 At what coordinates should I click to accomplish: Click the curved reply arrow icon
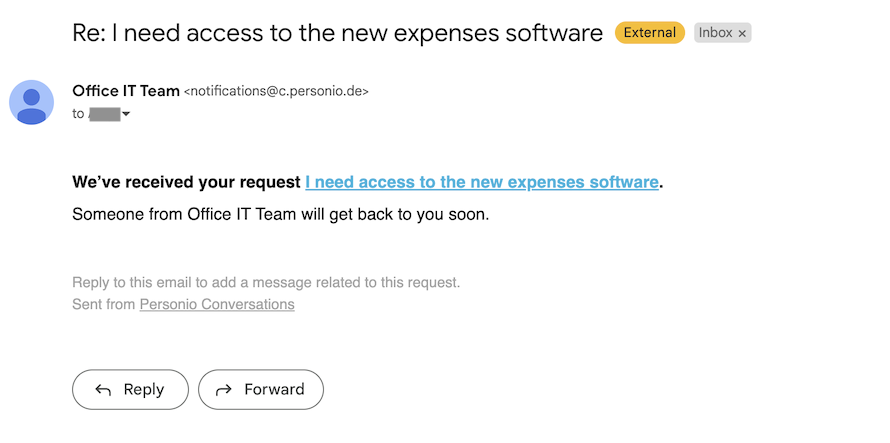(103, 390)
